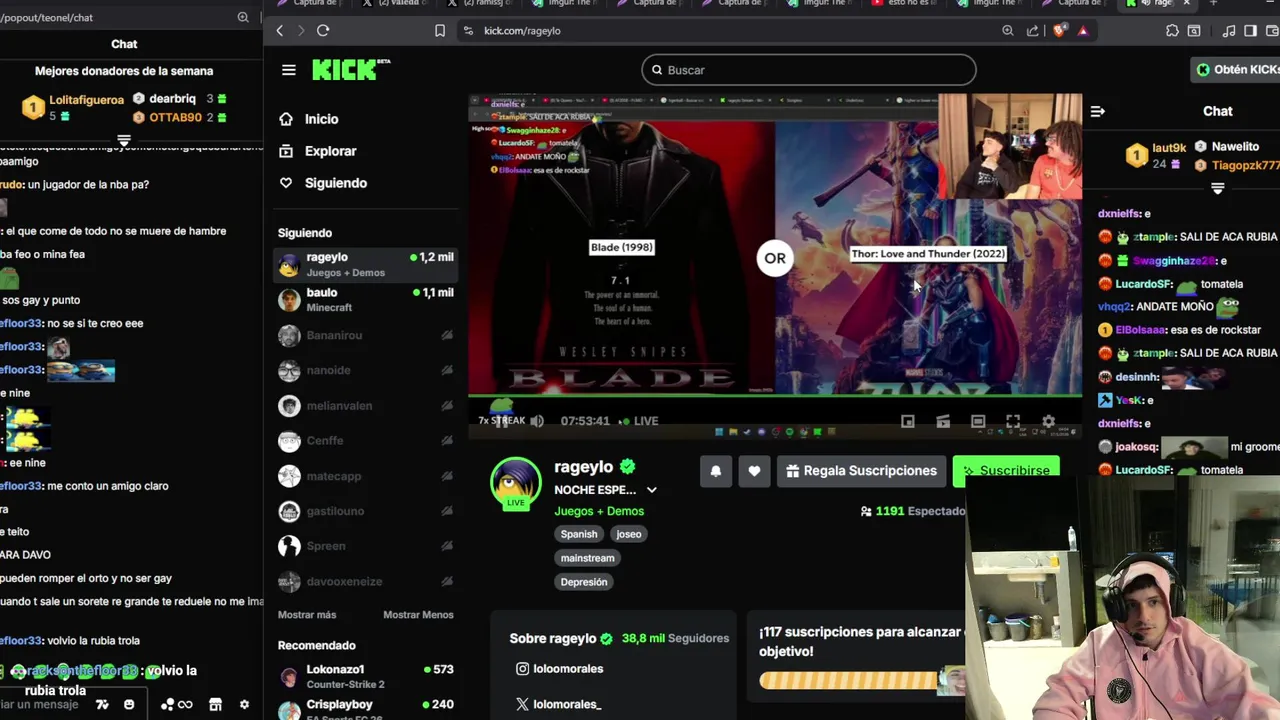Open popout chat settings gear

coord(244,704)
